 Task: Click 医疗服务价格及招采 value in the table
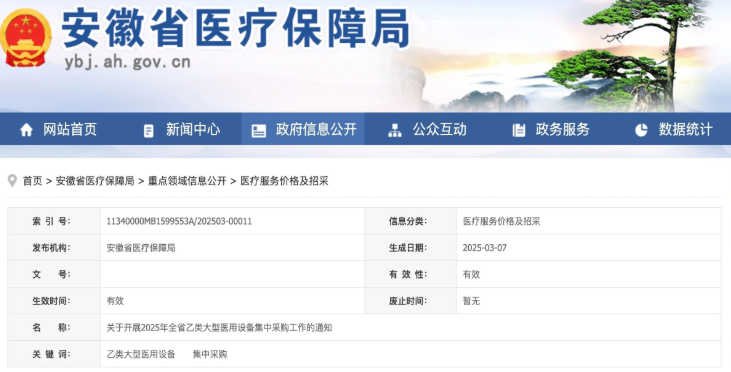click(501, 221)
